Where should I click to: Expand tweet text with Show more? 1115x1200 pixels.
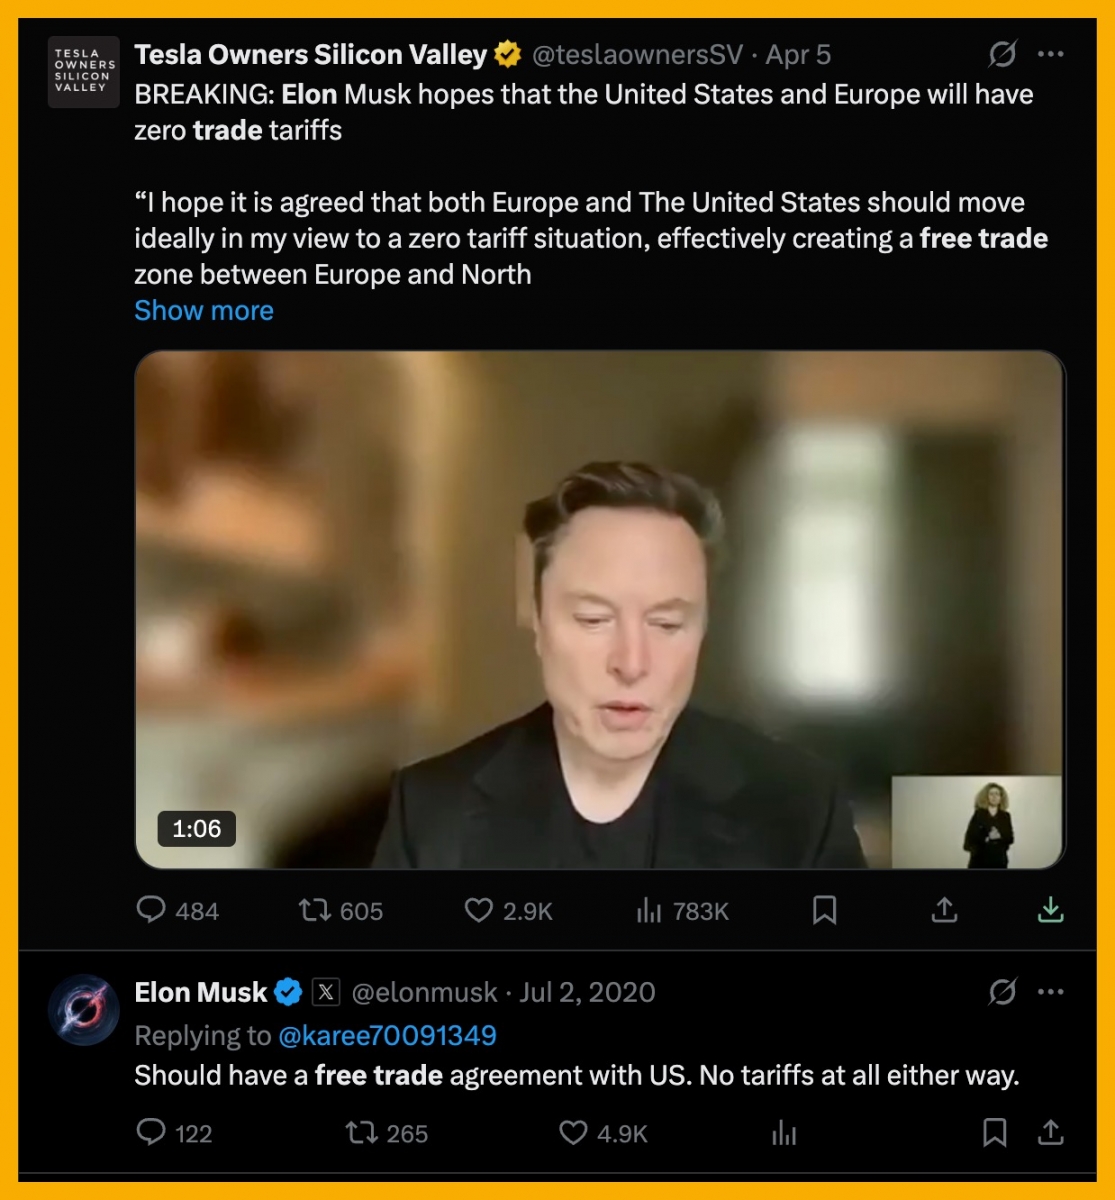point(204,311)
